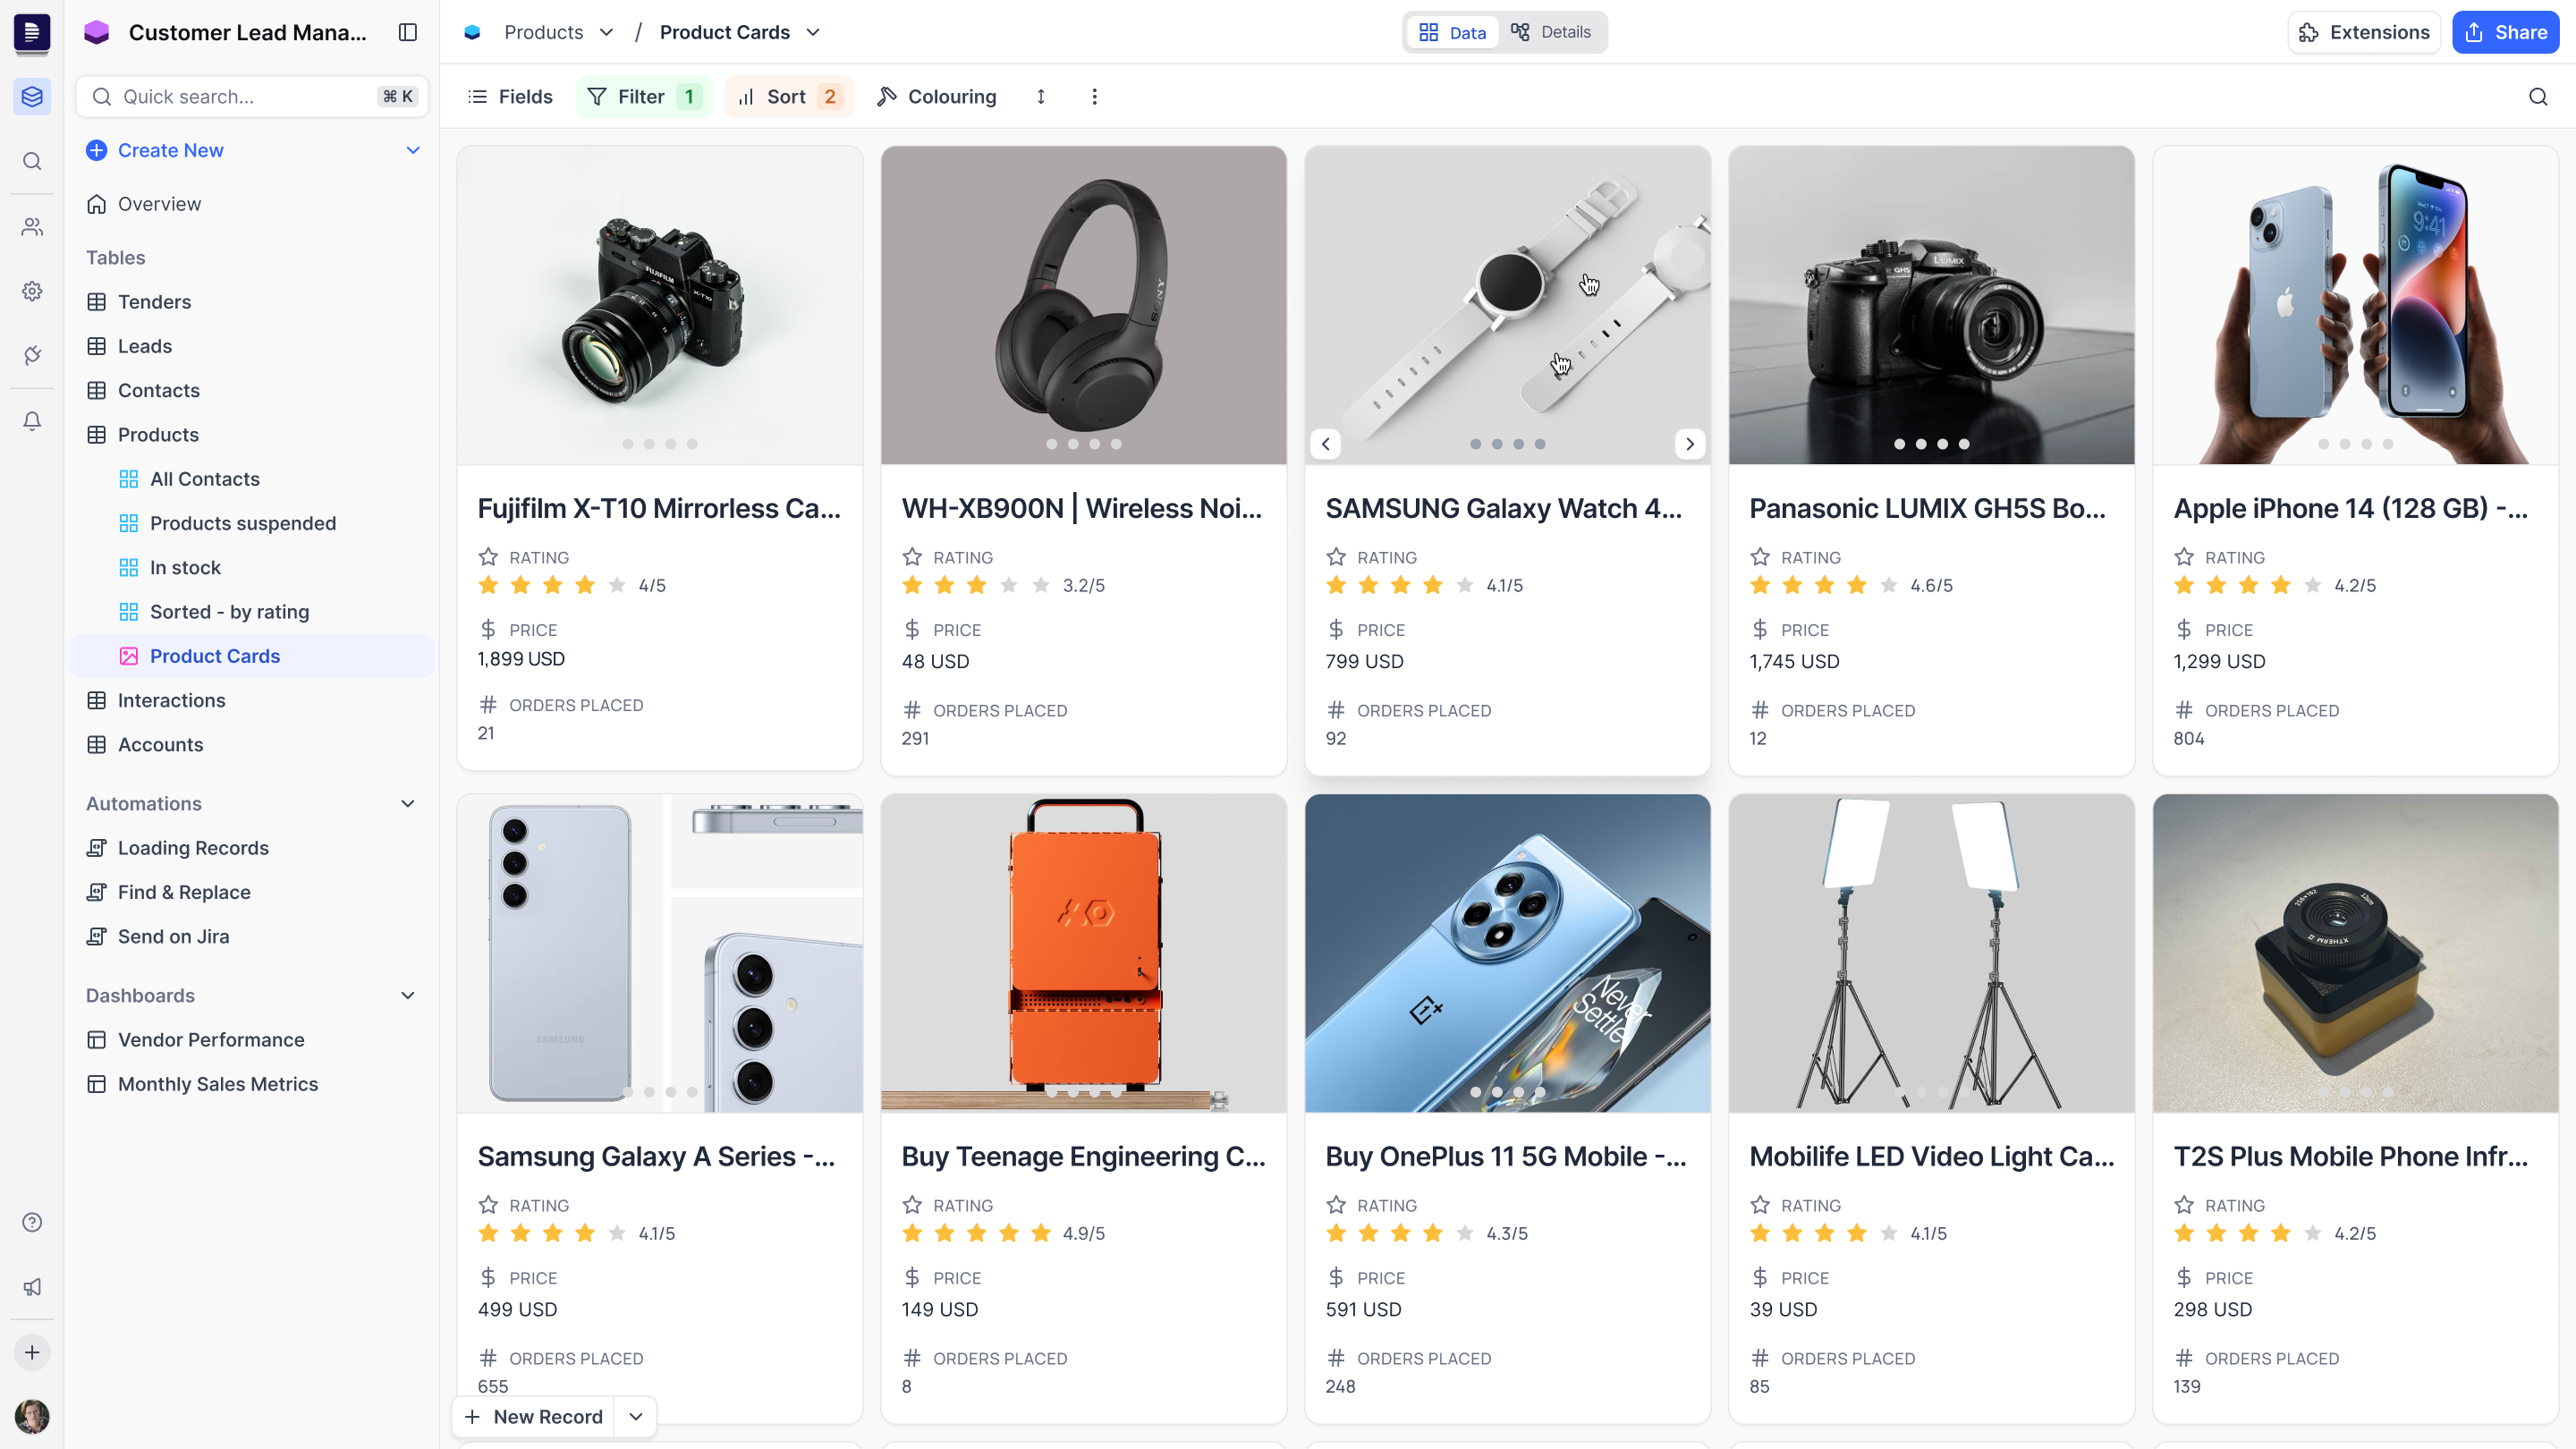The height and width of the screenshot is (1449, 2576).
Task: Open the team members icon
Action: (32, 227)
